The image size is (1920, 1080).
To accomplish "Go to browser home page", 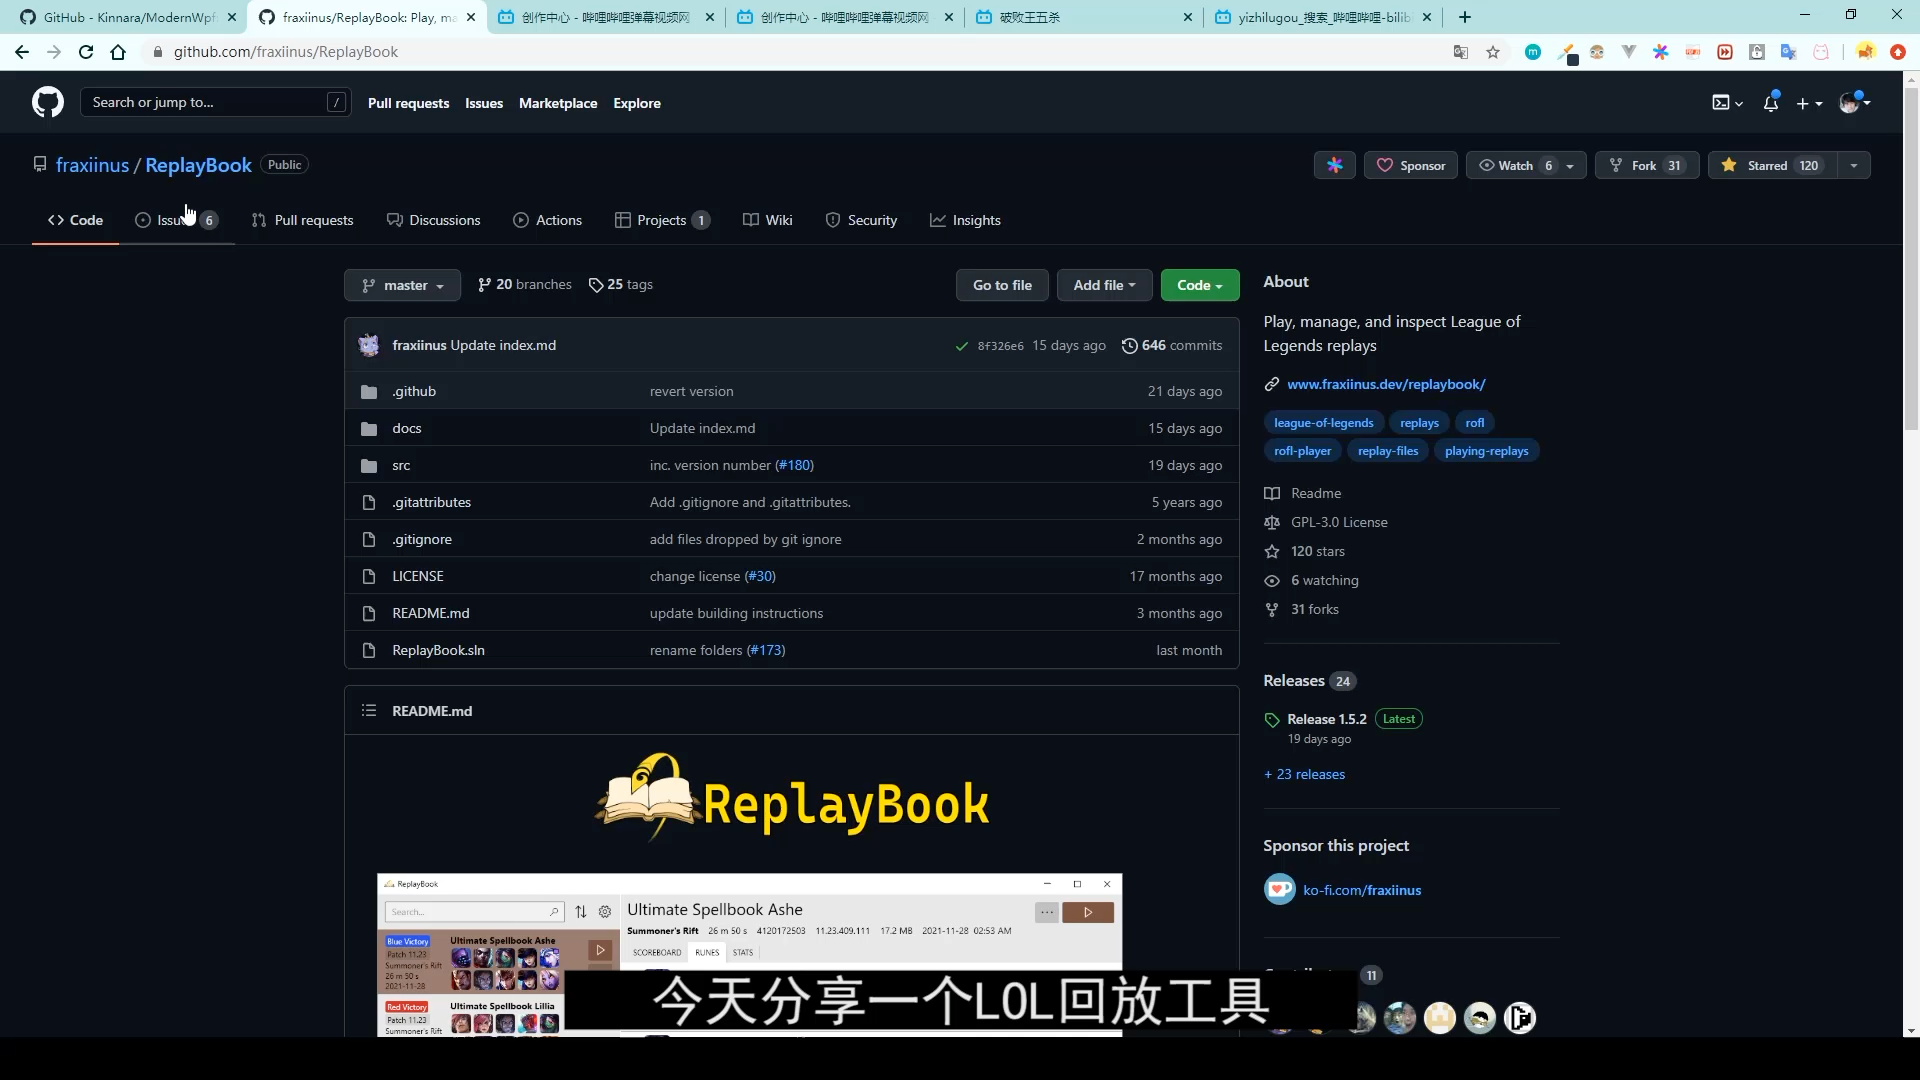I will [x=118, y=52].
